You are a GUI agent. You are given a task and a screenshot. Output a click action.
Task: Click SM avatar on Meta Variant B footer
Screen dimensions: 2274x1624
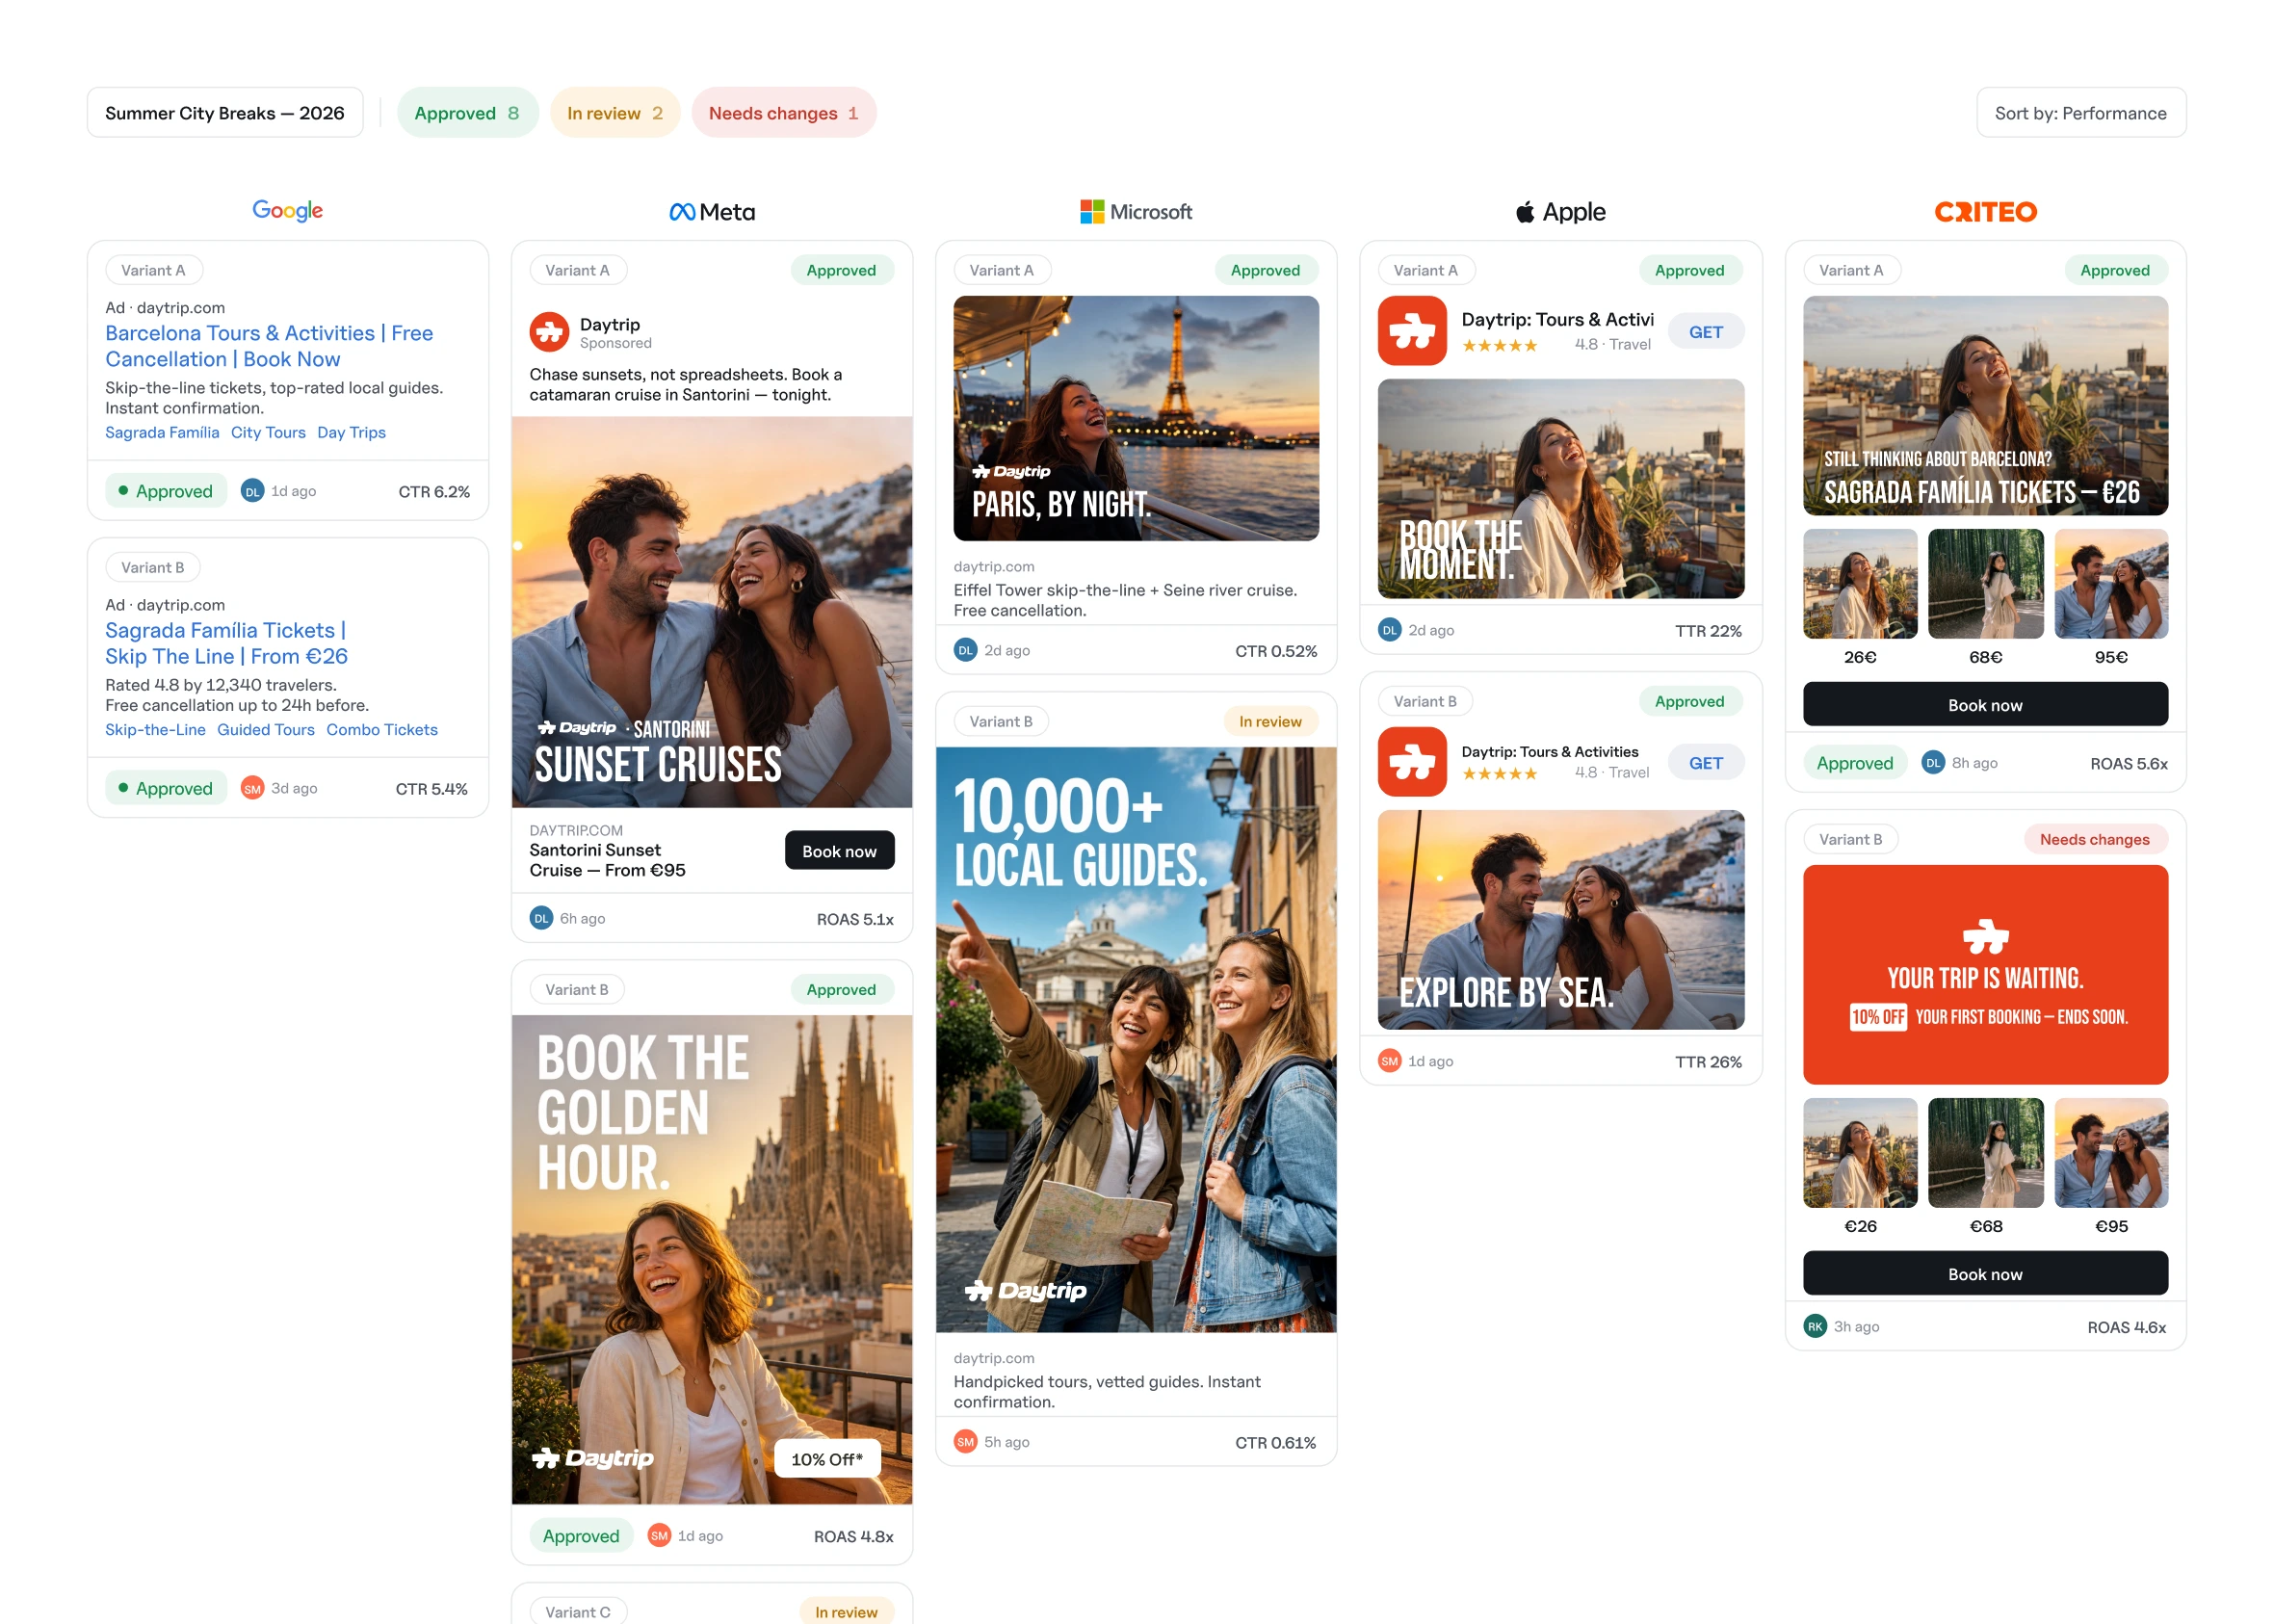pyautogui.click(x=659, y=1535)
